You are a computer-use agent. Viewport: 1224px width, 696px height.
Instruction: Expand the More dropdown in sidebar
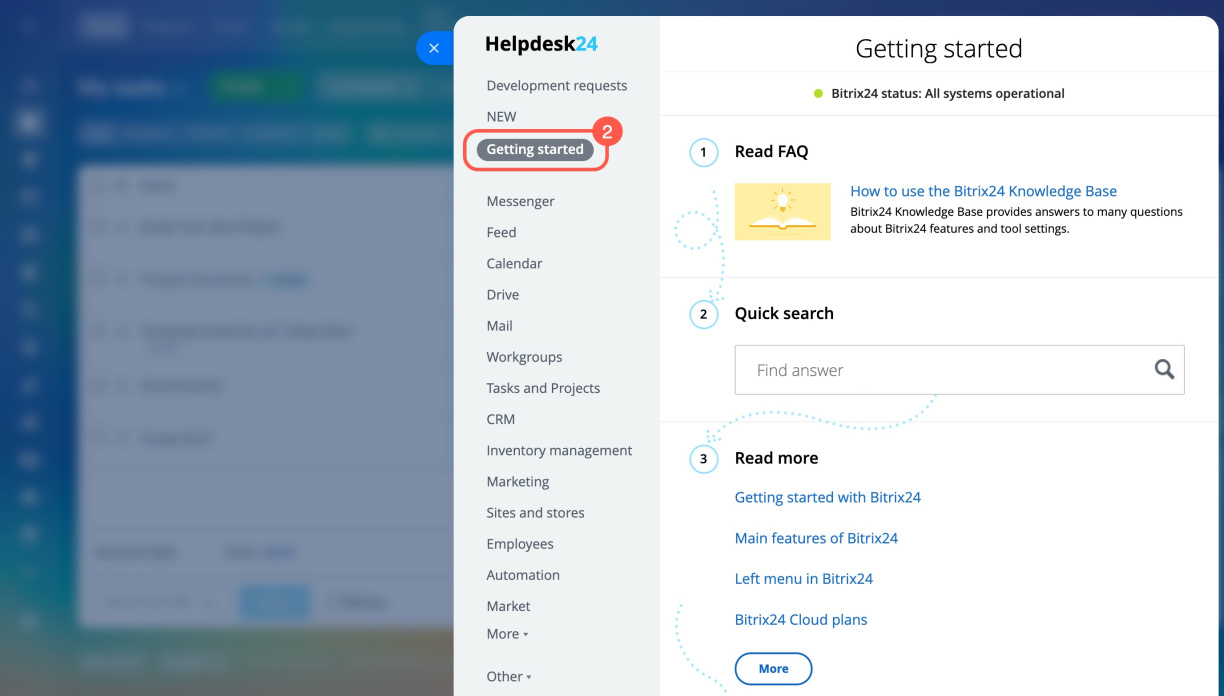(507, 634)
